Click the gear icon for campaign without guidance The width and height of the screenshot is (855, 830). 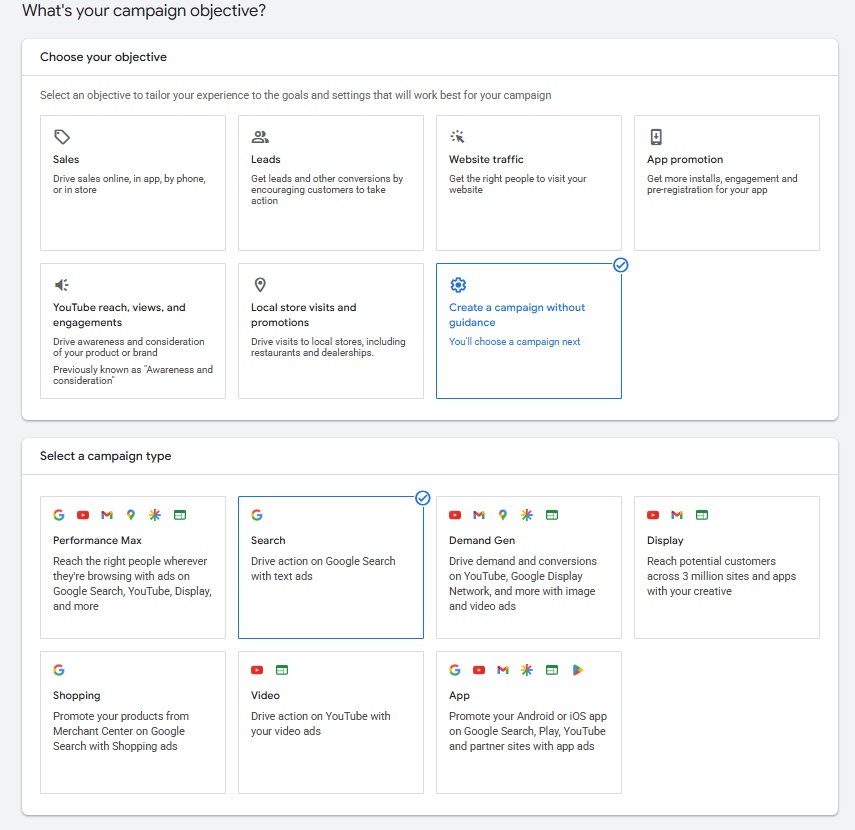(458, 285)
